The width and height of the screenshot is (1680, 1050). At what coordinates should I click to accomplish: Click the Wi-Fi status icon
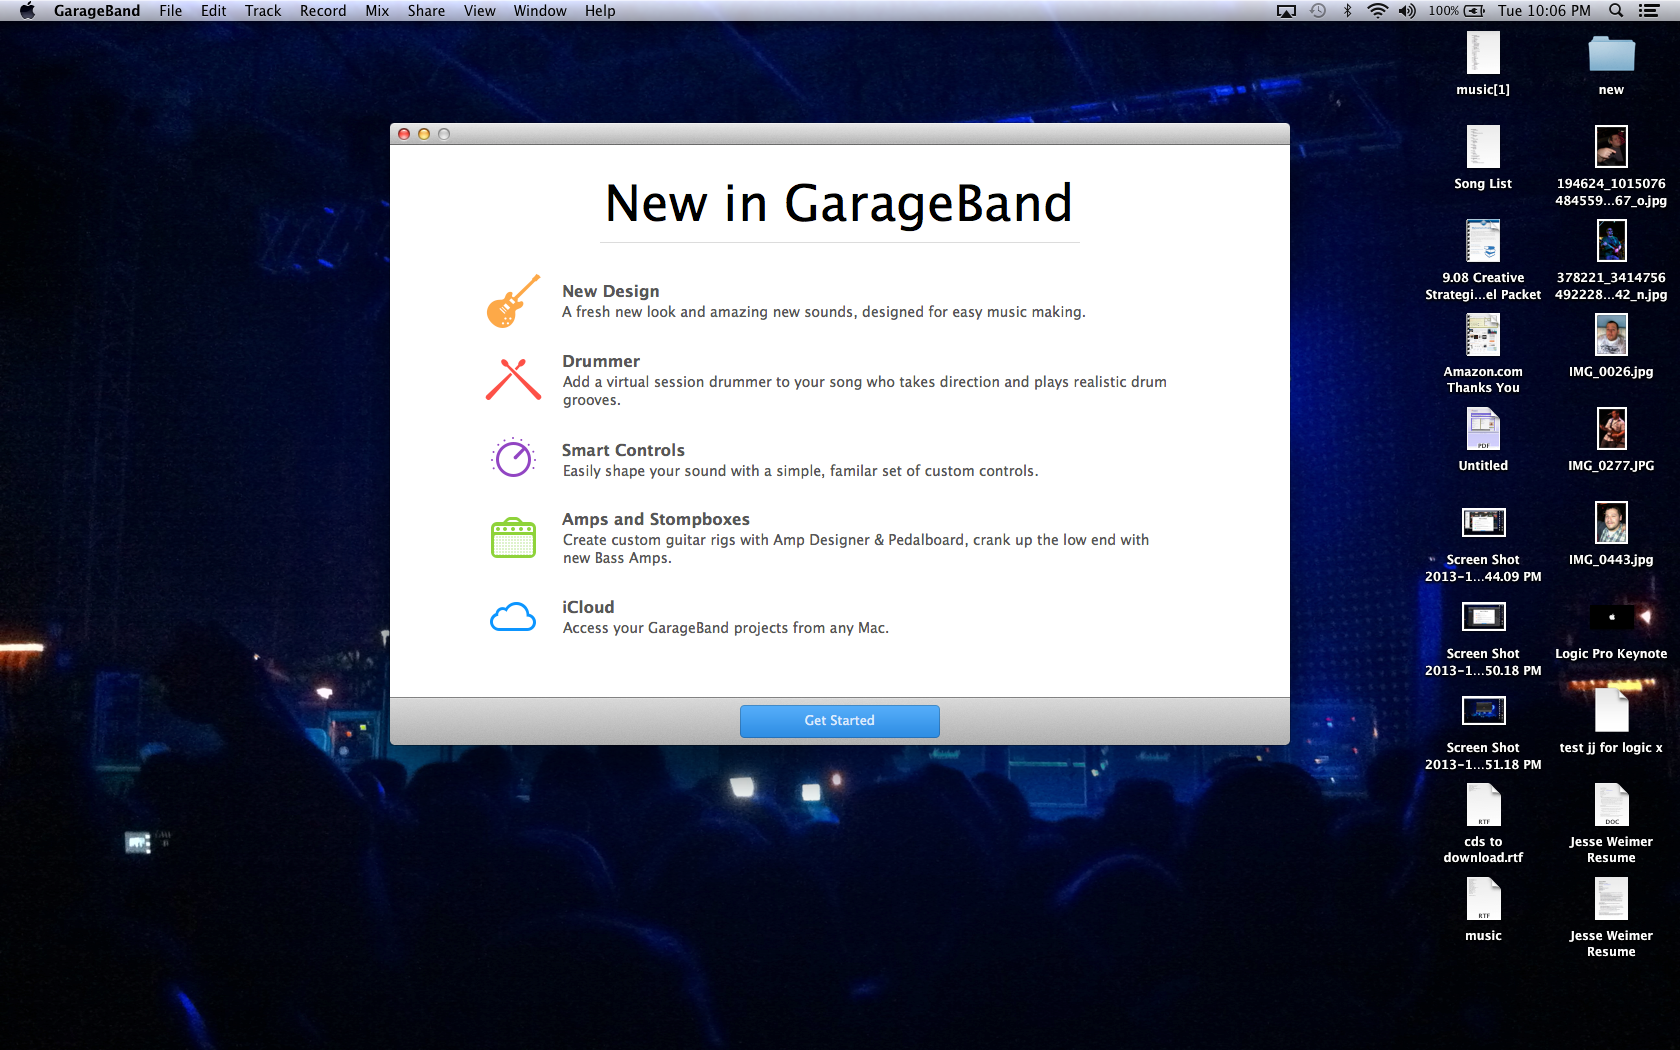[1378, 11]
